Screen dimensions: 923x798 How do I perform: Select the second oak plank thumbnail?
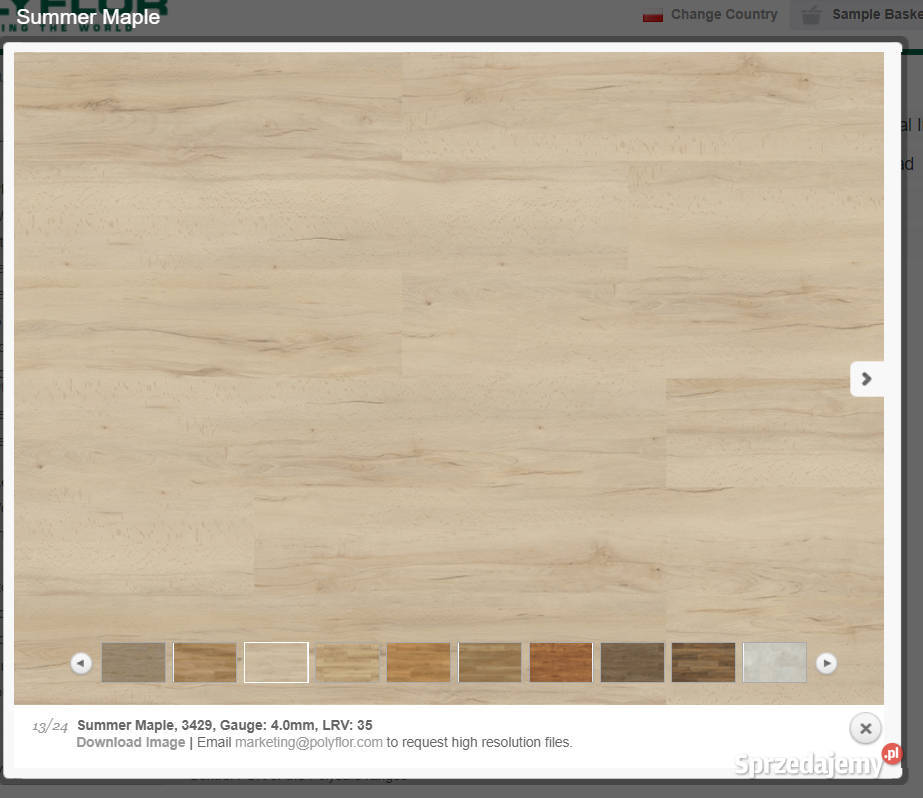pos(205,662)
